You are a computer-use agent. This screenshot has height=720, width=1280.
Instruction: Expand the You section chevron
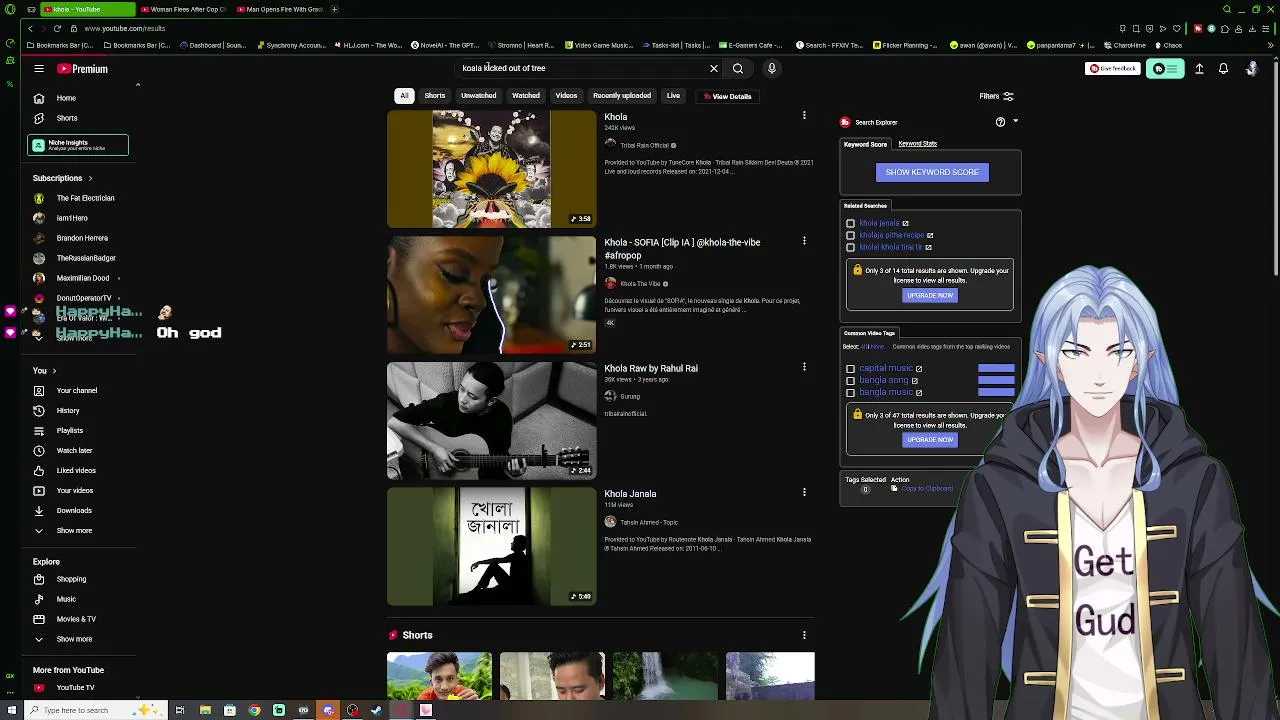click(x=54, y=371)
